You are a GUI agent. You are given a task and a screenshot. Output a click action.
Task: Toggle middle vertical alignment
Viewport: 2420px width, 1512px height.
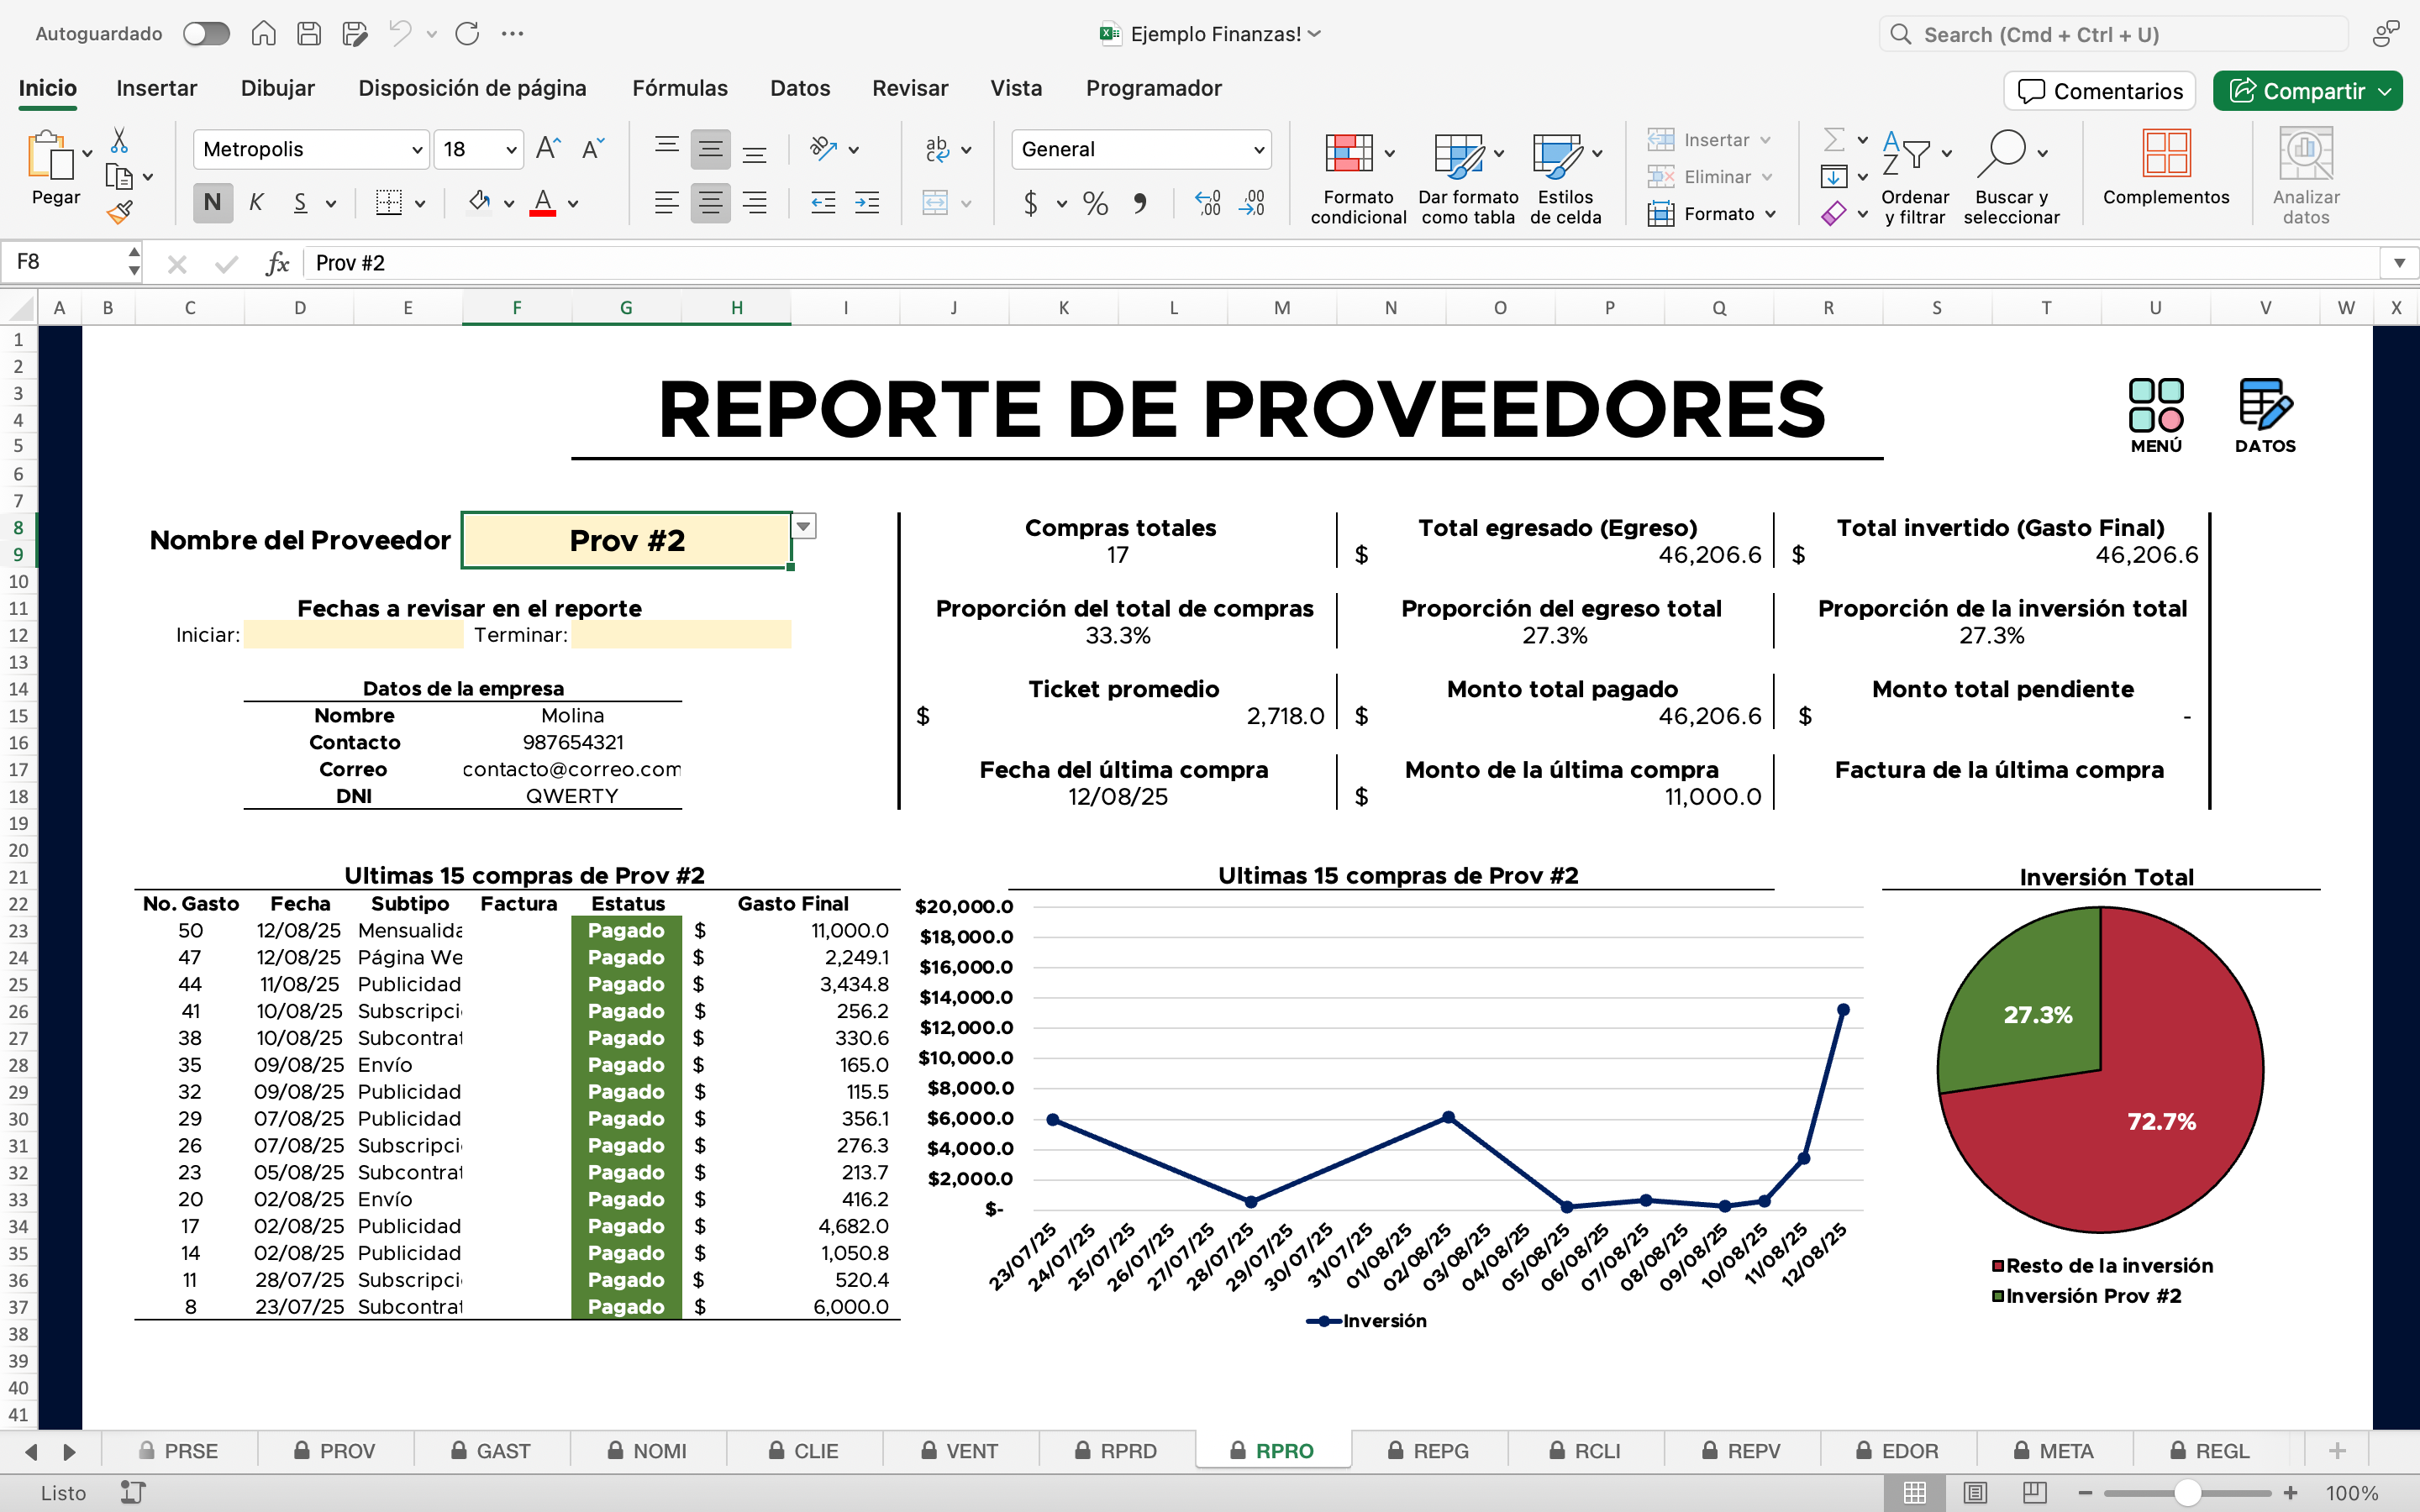coord(710,149)
